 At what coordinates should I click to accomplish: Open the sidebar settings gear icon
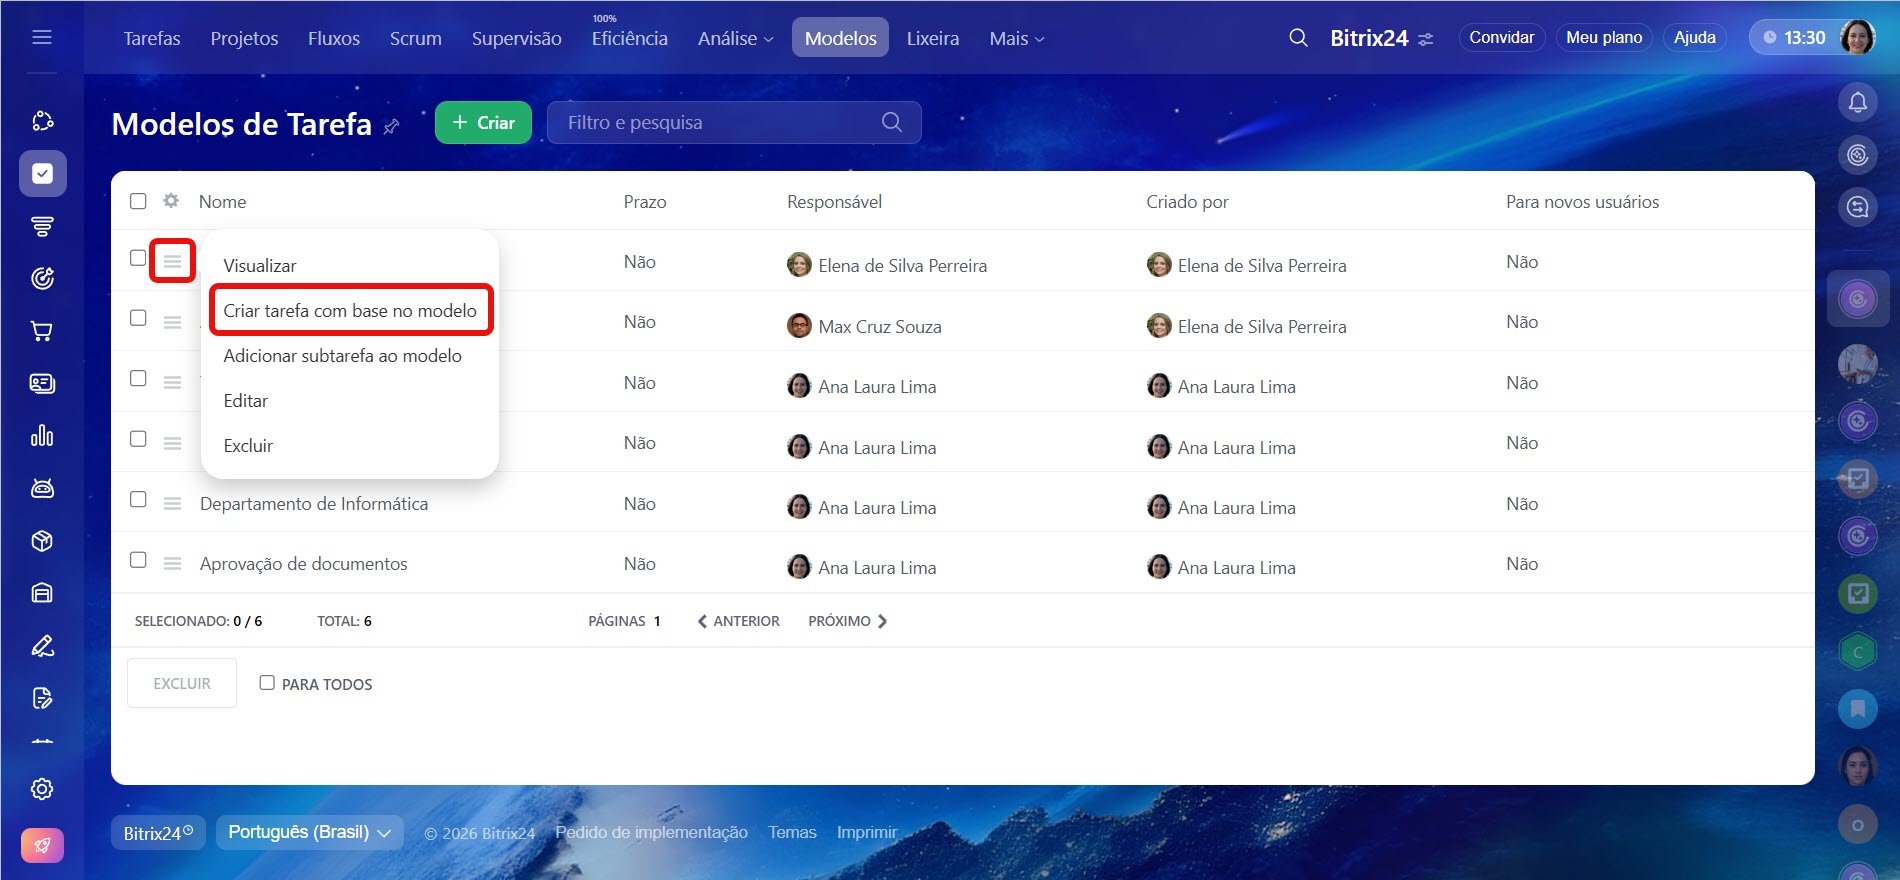pos(42,789)
